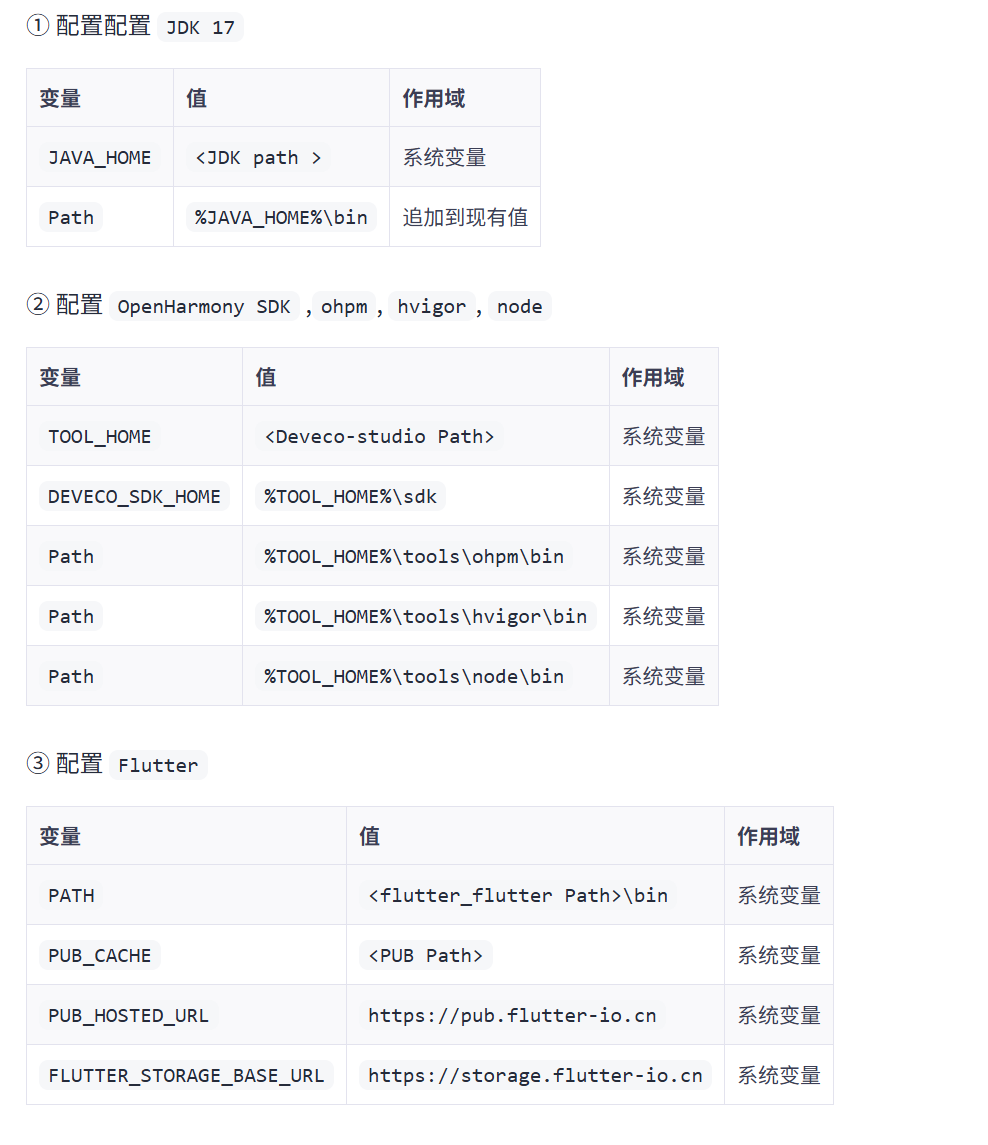Viewport: 988px width, 1145px height.
Task: Click "系统变量" in FLUTTER_STORAGE_BASE_URL row
Action: 778,1075
